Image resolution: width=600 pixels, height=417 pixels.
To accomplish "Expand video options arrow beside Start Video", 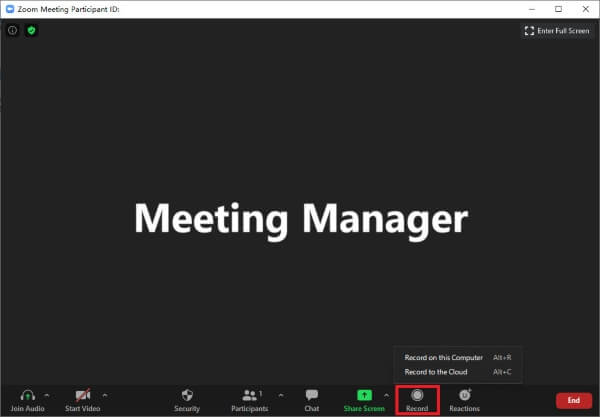I will click(105, 394).
